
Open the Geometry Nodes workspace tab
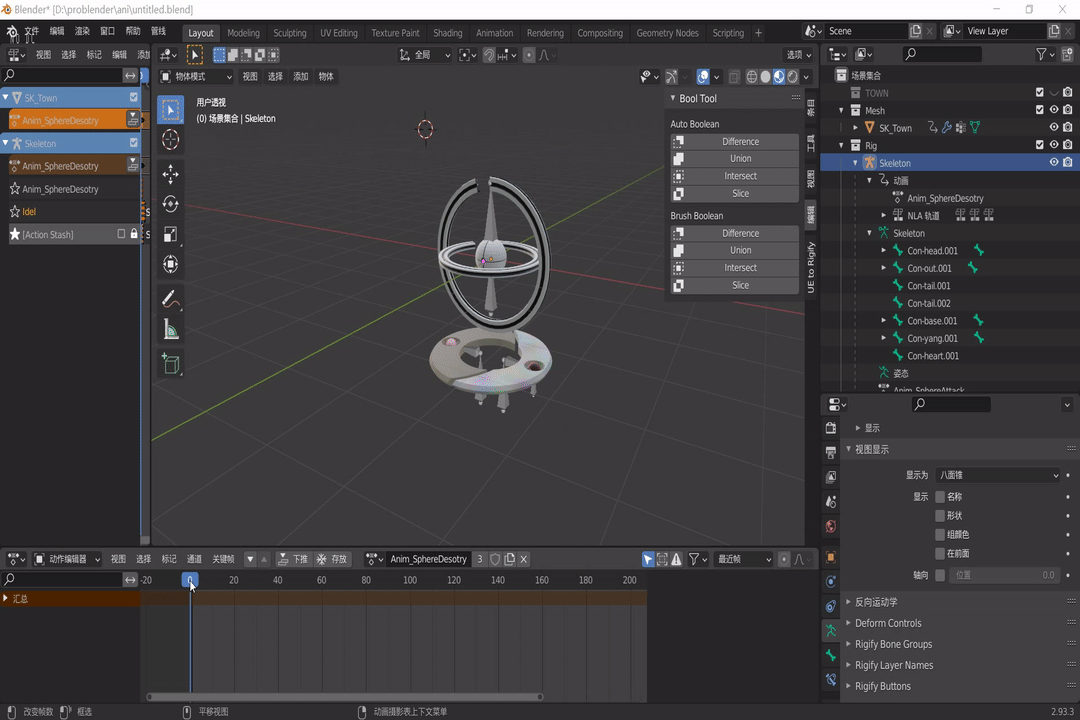click(x=667, y=32)
